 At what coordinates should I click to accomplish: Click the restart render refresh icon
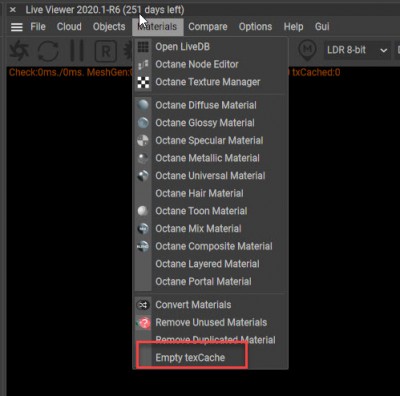(x=48, y=51)
